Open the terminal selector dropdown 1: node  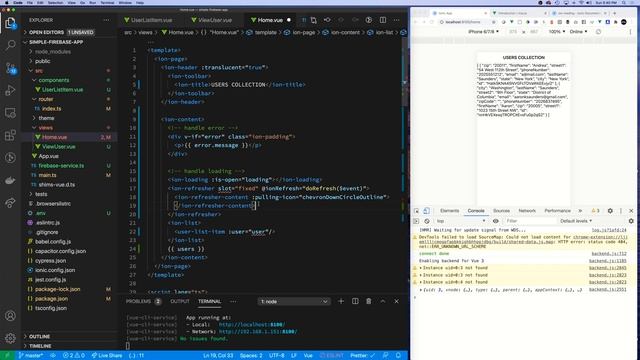pos(293,301)
